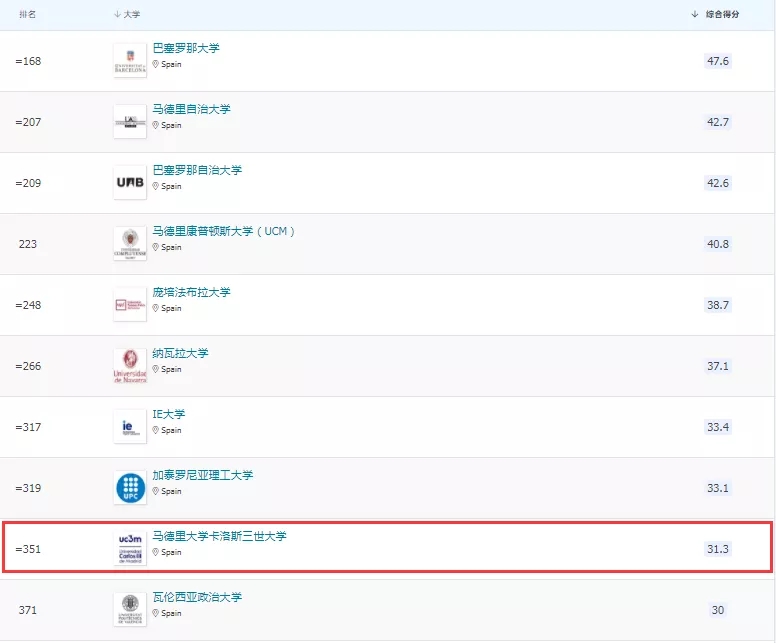Click the location pin for 巴塞罗那大学

[155, 64]
